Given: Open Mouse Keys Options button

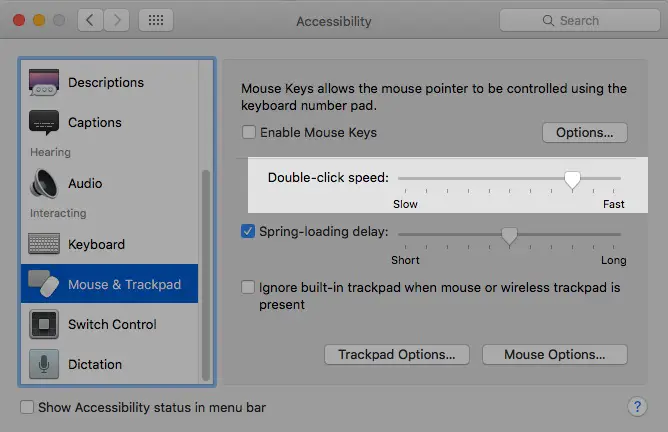Looking at the screenshot, I should pyautogui.click(x=584, y=132).
